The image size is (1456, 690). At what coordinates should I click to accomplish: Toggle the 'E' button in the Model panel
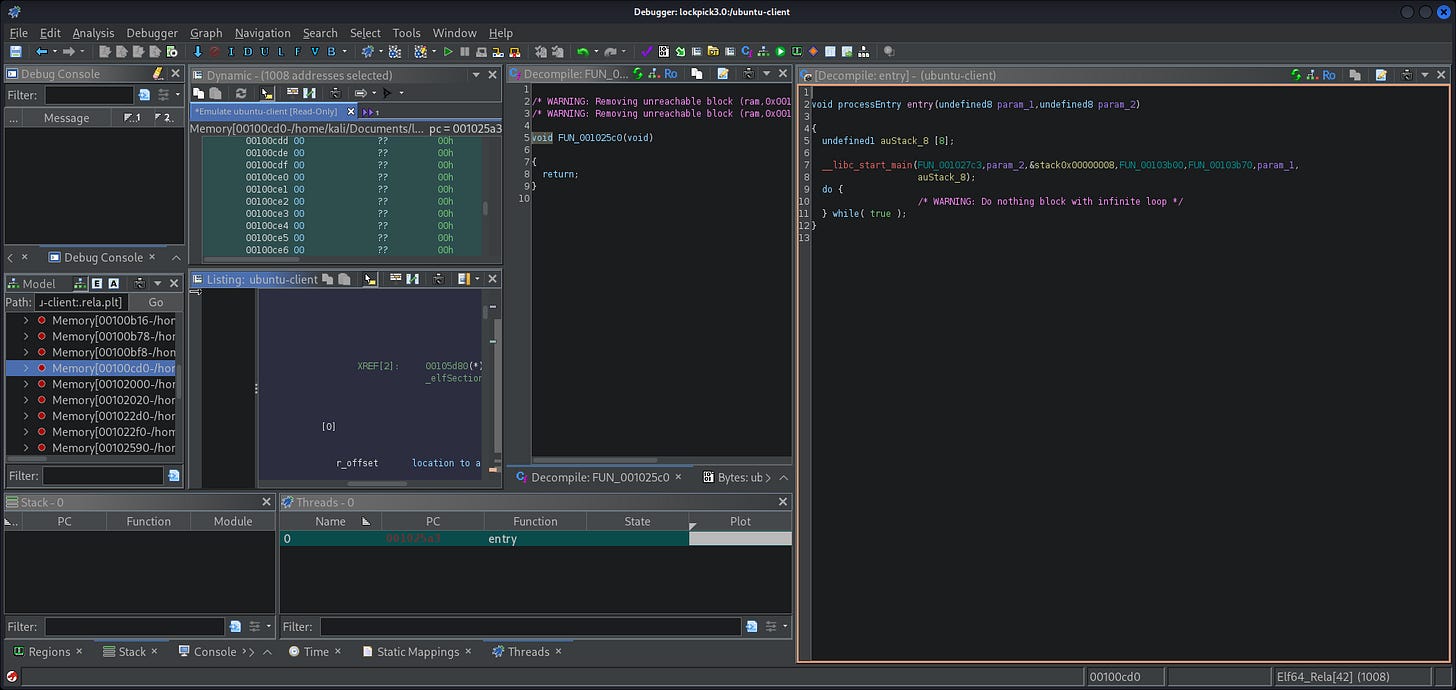pyautogui.click(x=97, y=284)
